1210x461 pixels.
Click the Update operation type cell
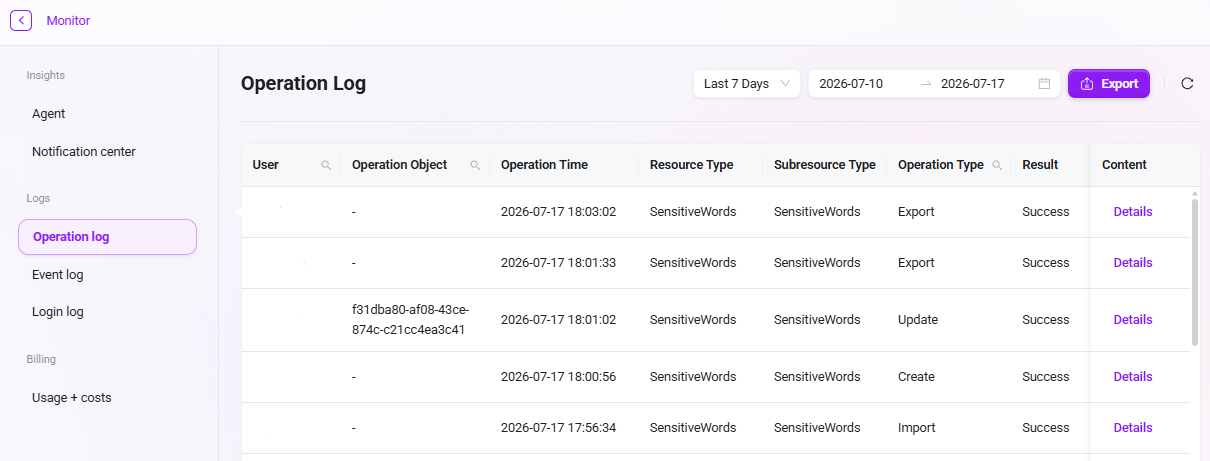point(918,320)
